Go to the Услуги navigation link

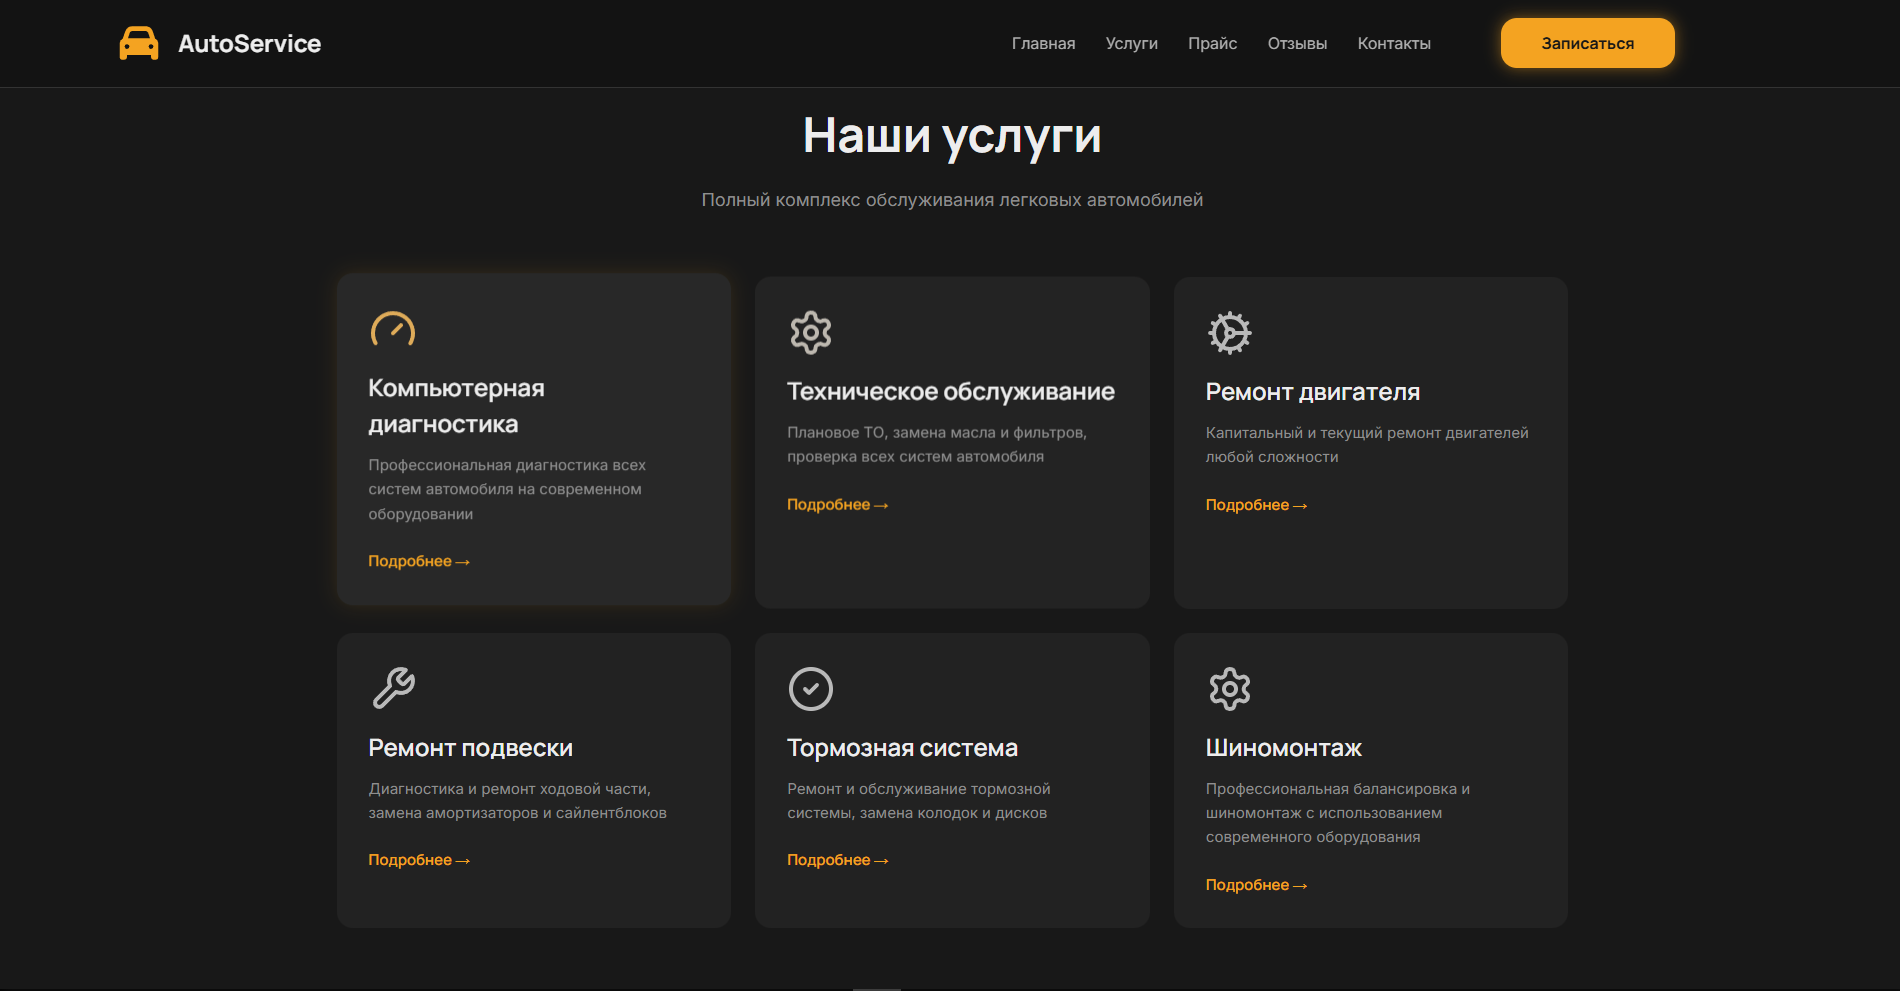pos(1131,43)
